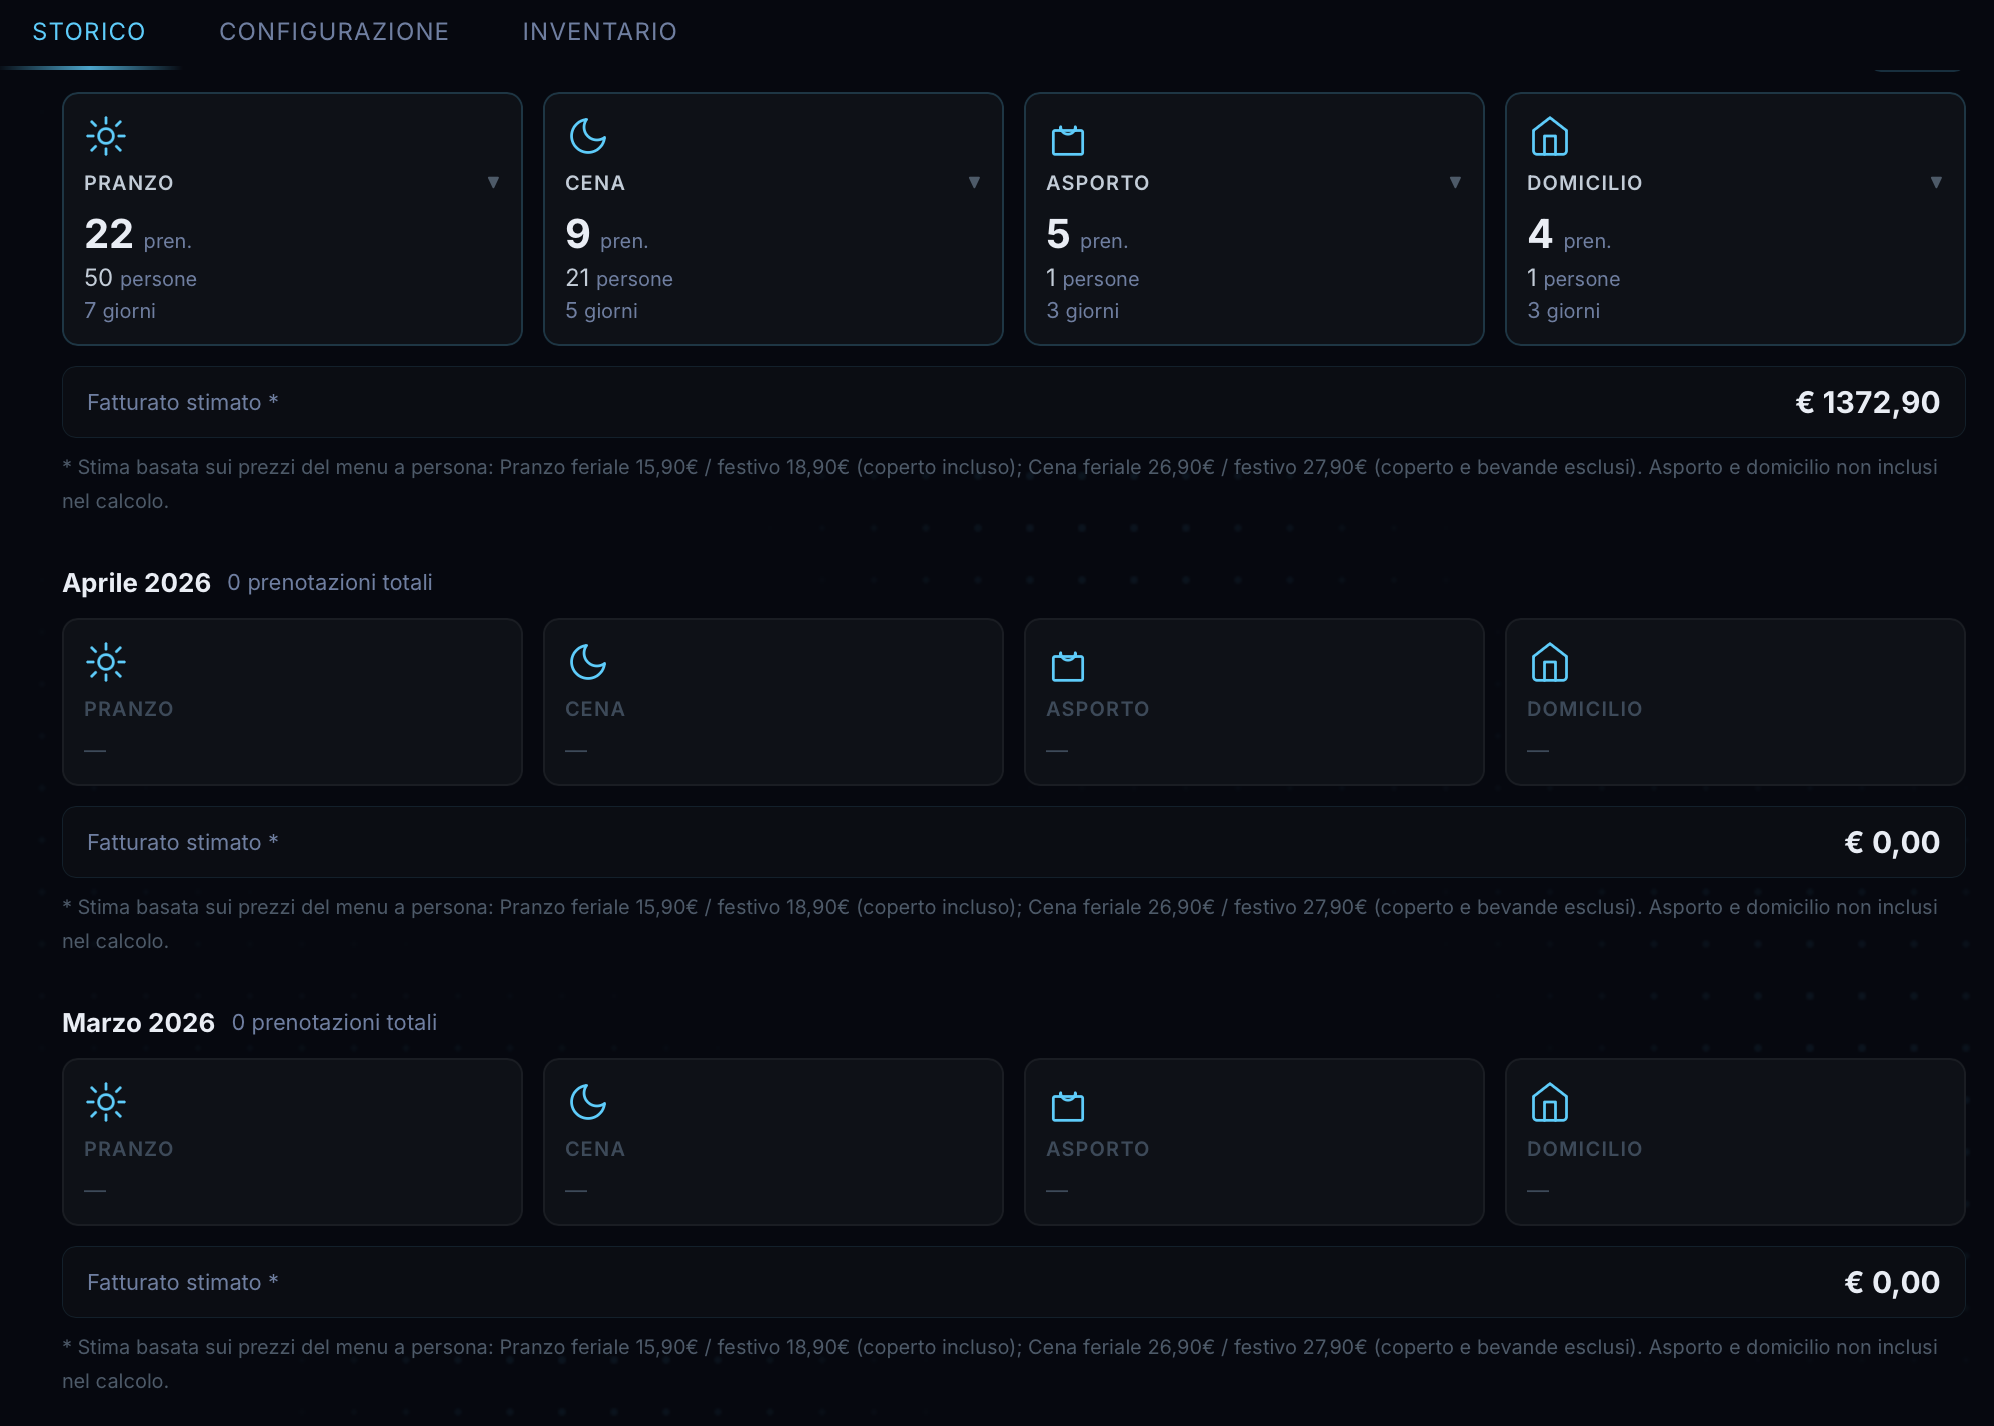
Task: Open the Configurazione tab
Action: 334,32
